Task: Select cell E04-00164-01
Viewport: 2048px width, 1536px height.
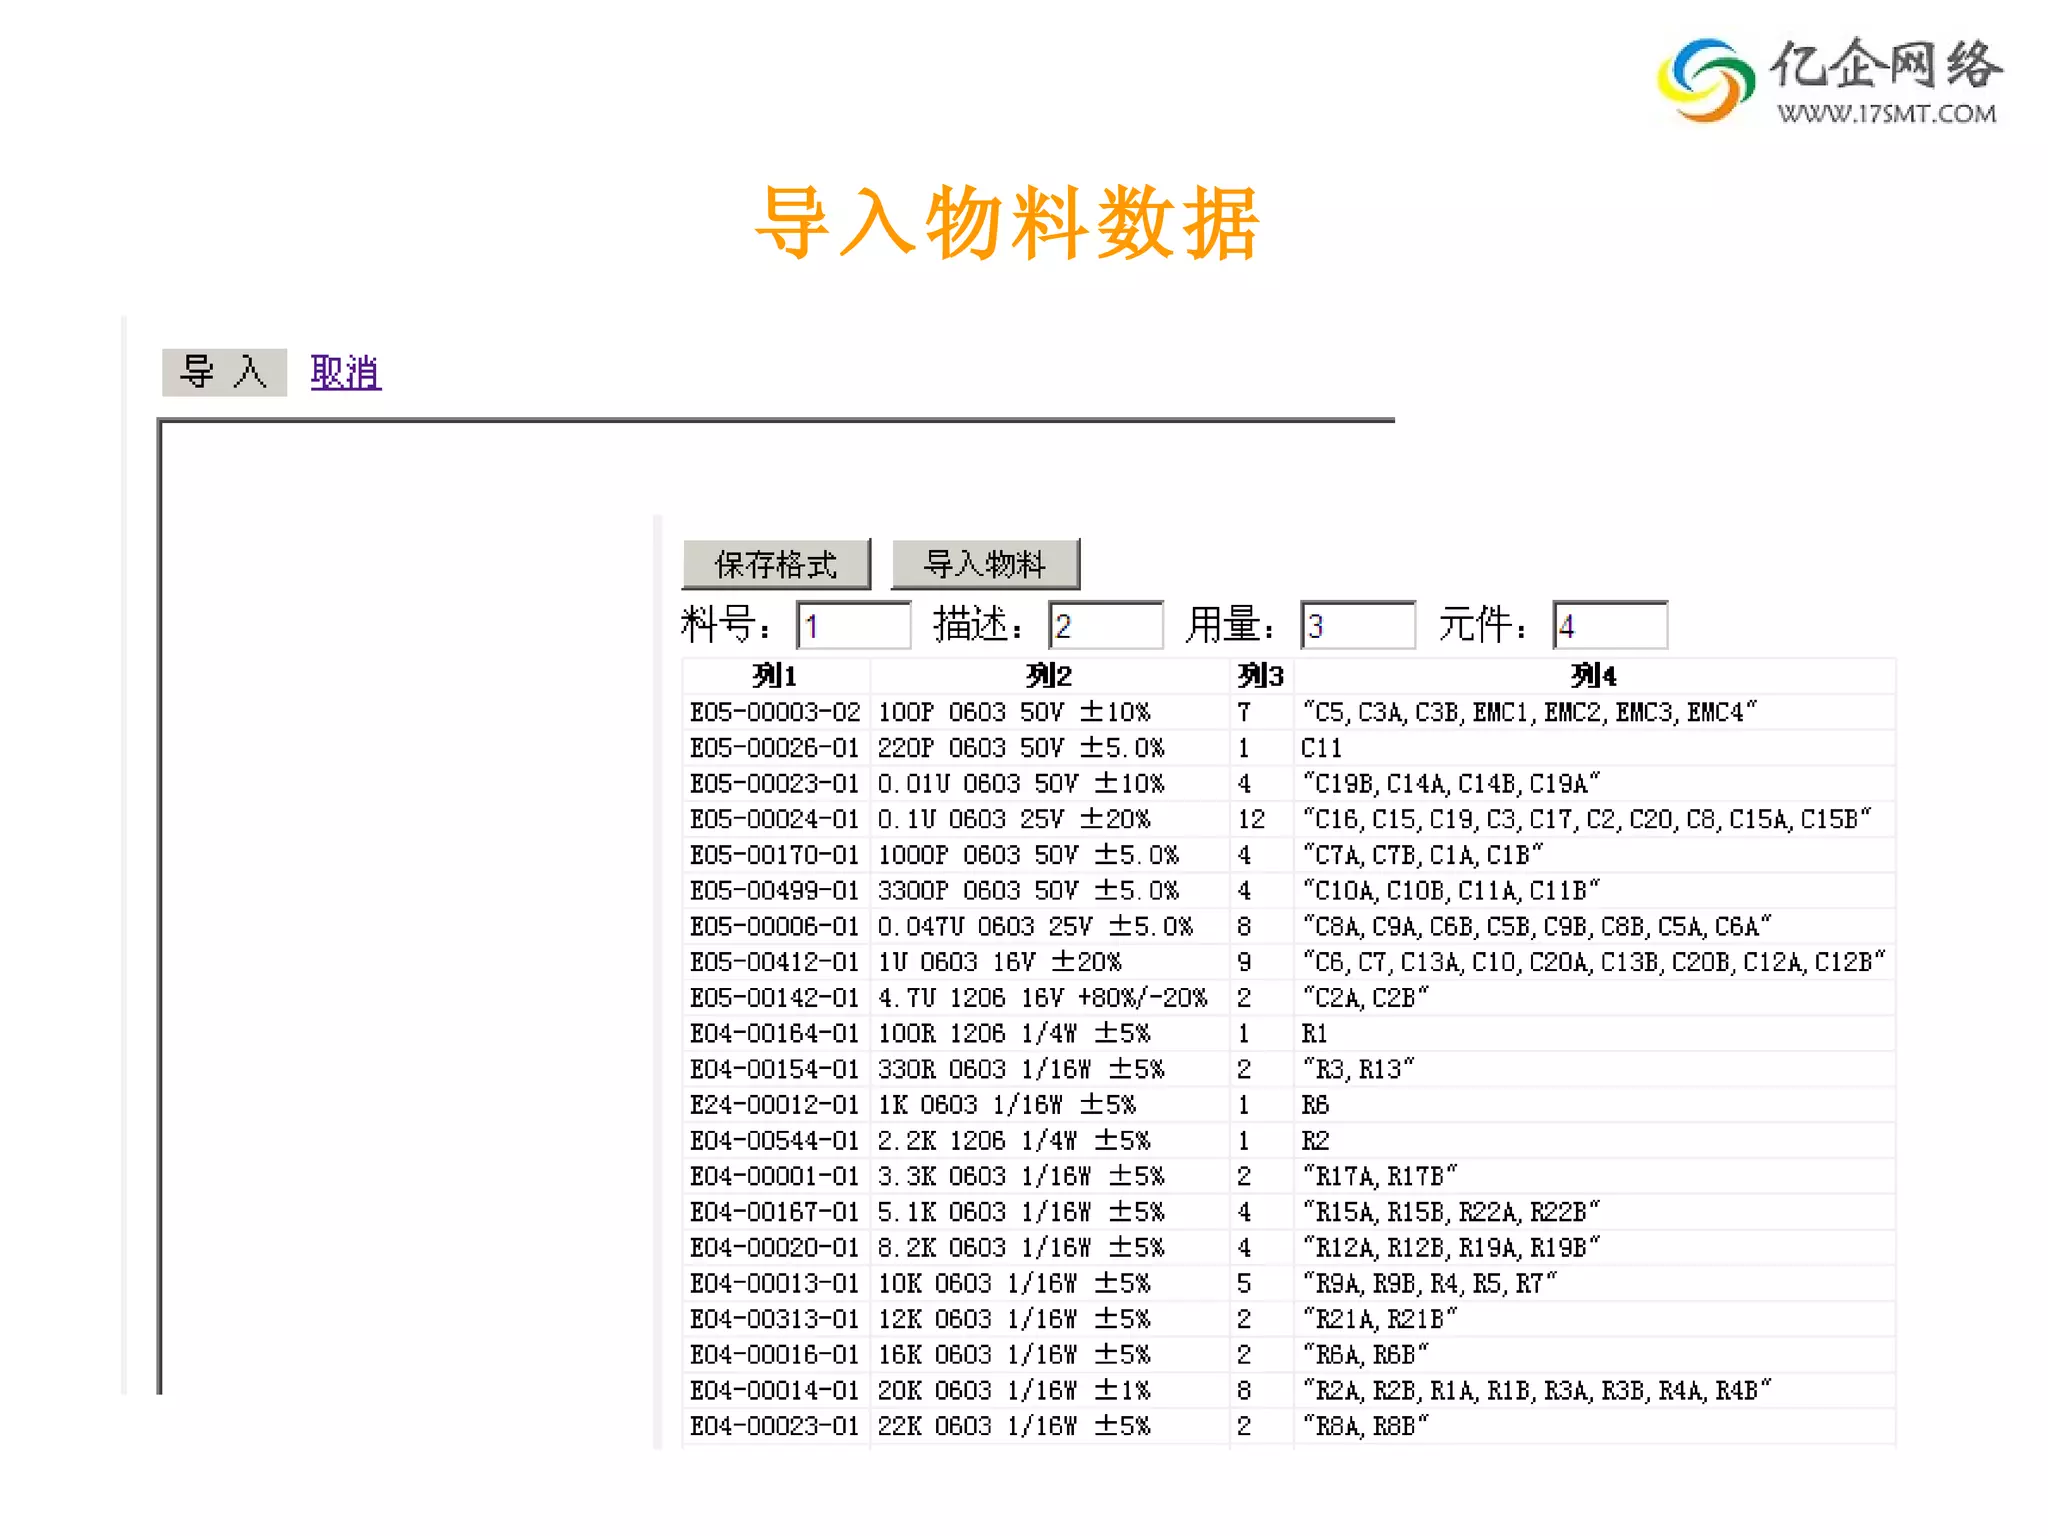Action: [776, 1033]
